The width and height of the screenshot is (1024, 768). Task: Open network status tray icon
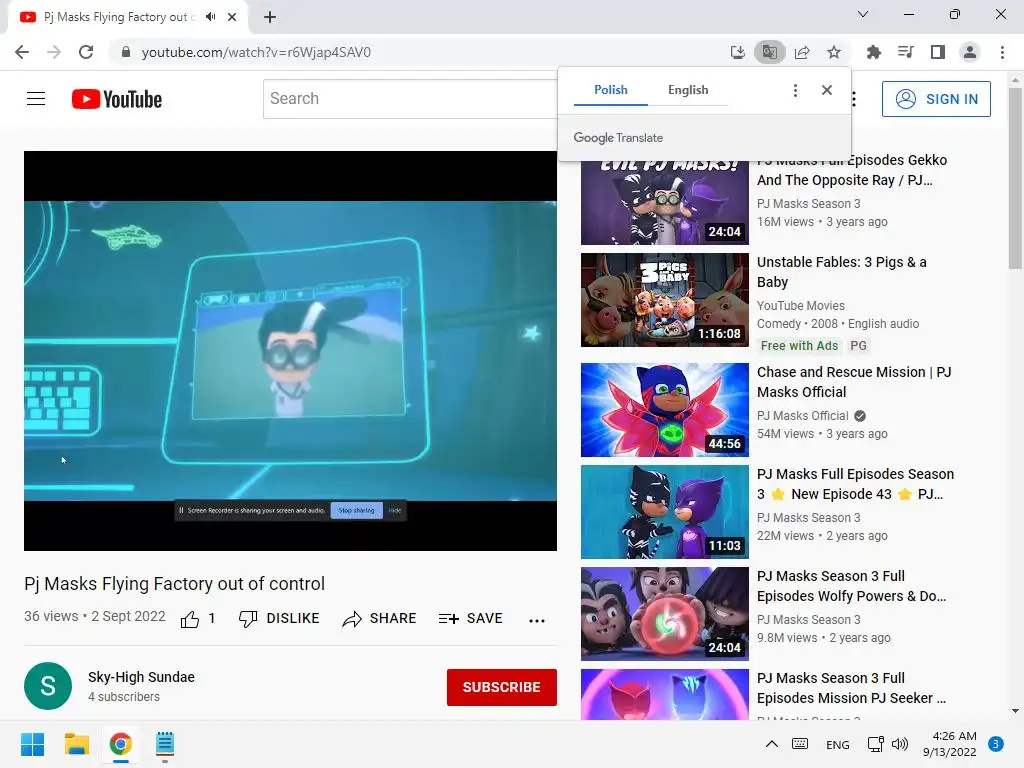[875, 744]
